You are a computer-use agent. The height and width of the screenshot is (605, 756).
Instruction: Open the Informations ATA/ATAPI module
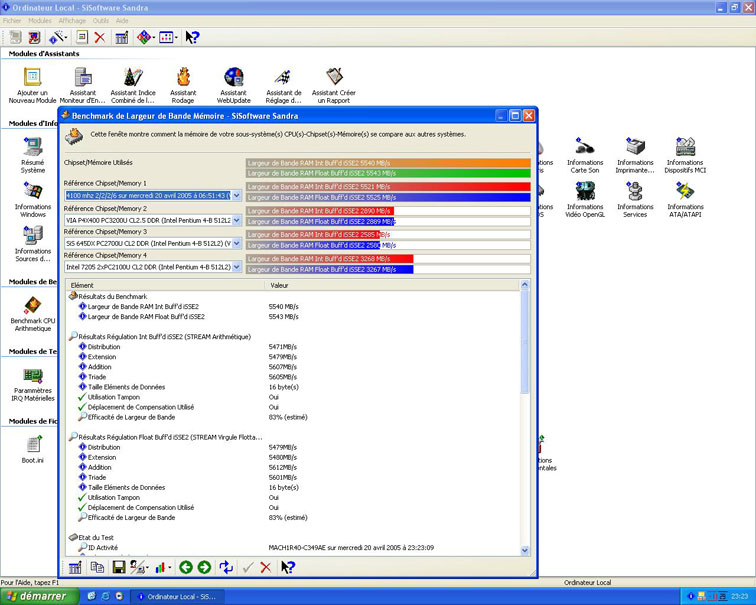coord(685,200)
